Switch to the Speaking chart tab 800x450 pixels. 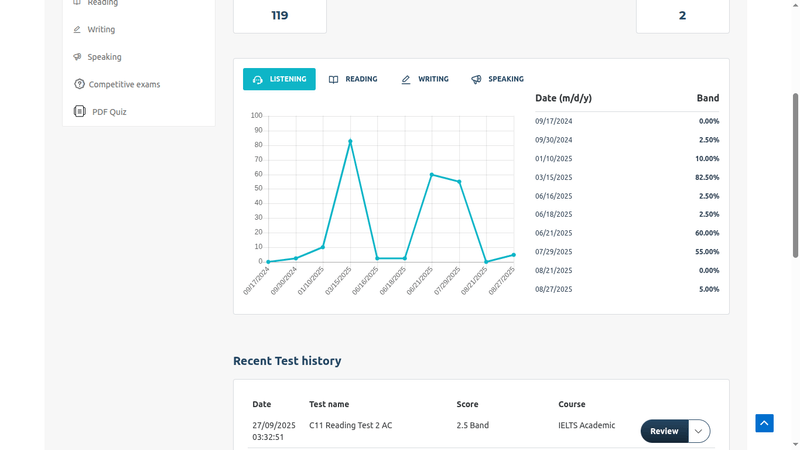coord(497,79)
